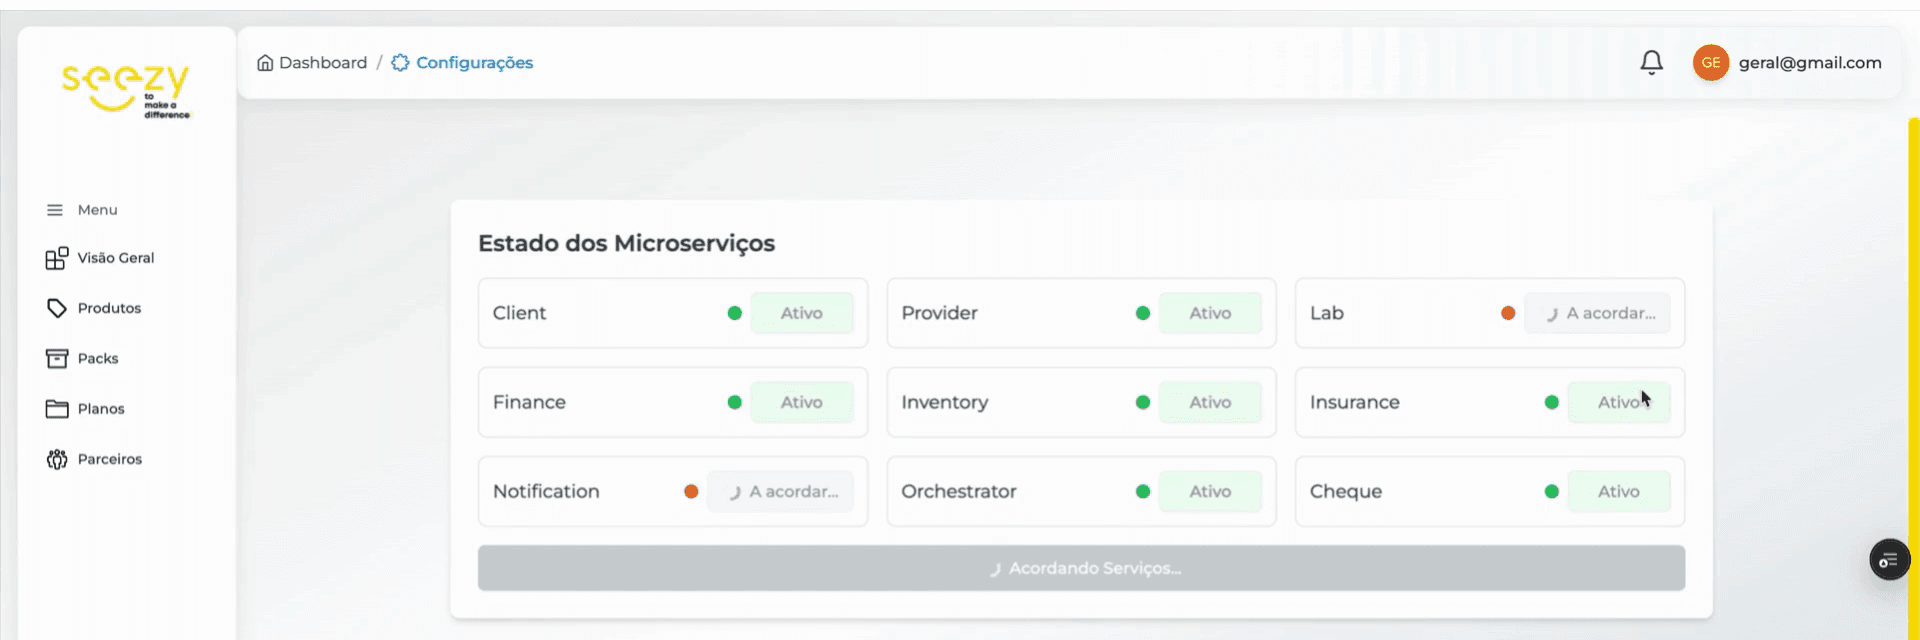This screenshot has height=640, width=1920.
Task: Click the green status dot for Finance
Action: tap(735, 402)
